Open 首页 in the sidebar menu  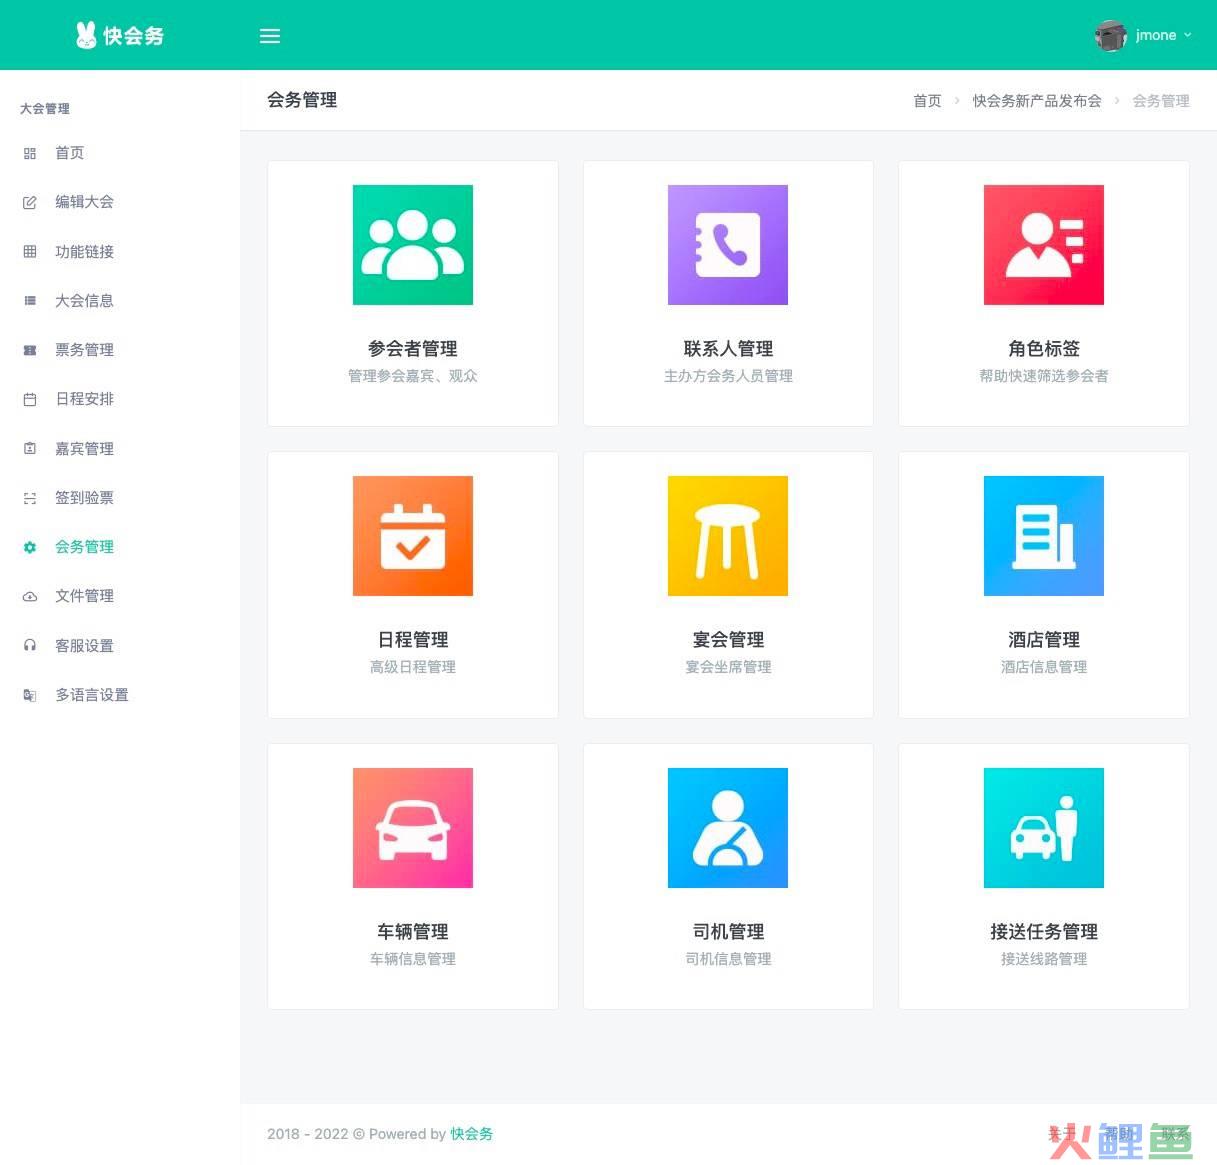coord(69,153)
